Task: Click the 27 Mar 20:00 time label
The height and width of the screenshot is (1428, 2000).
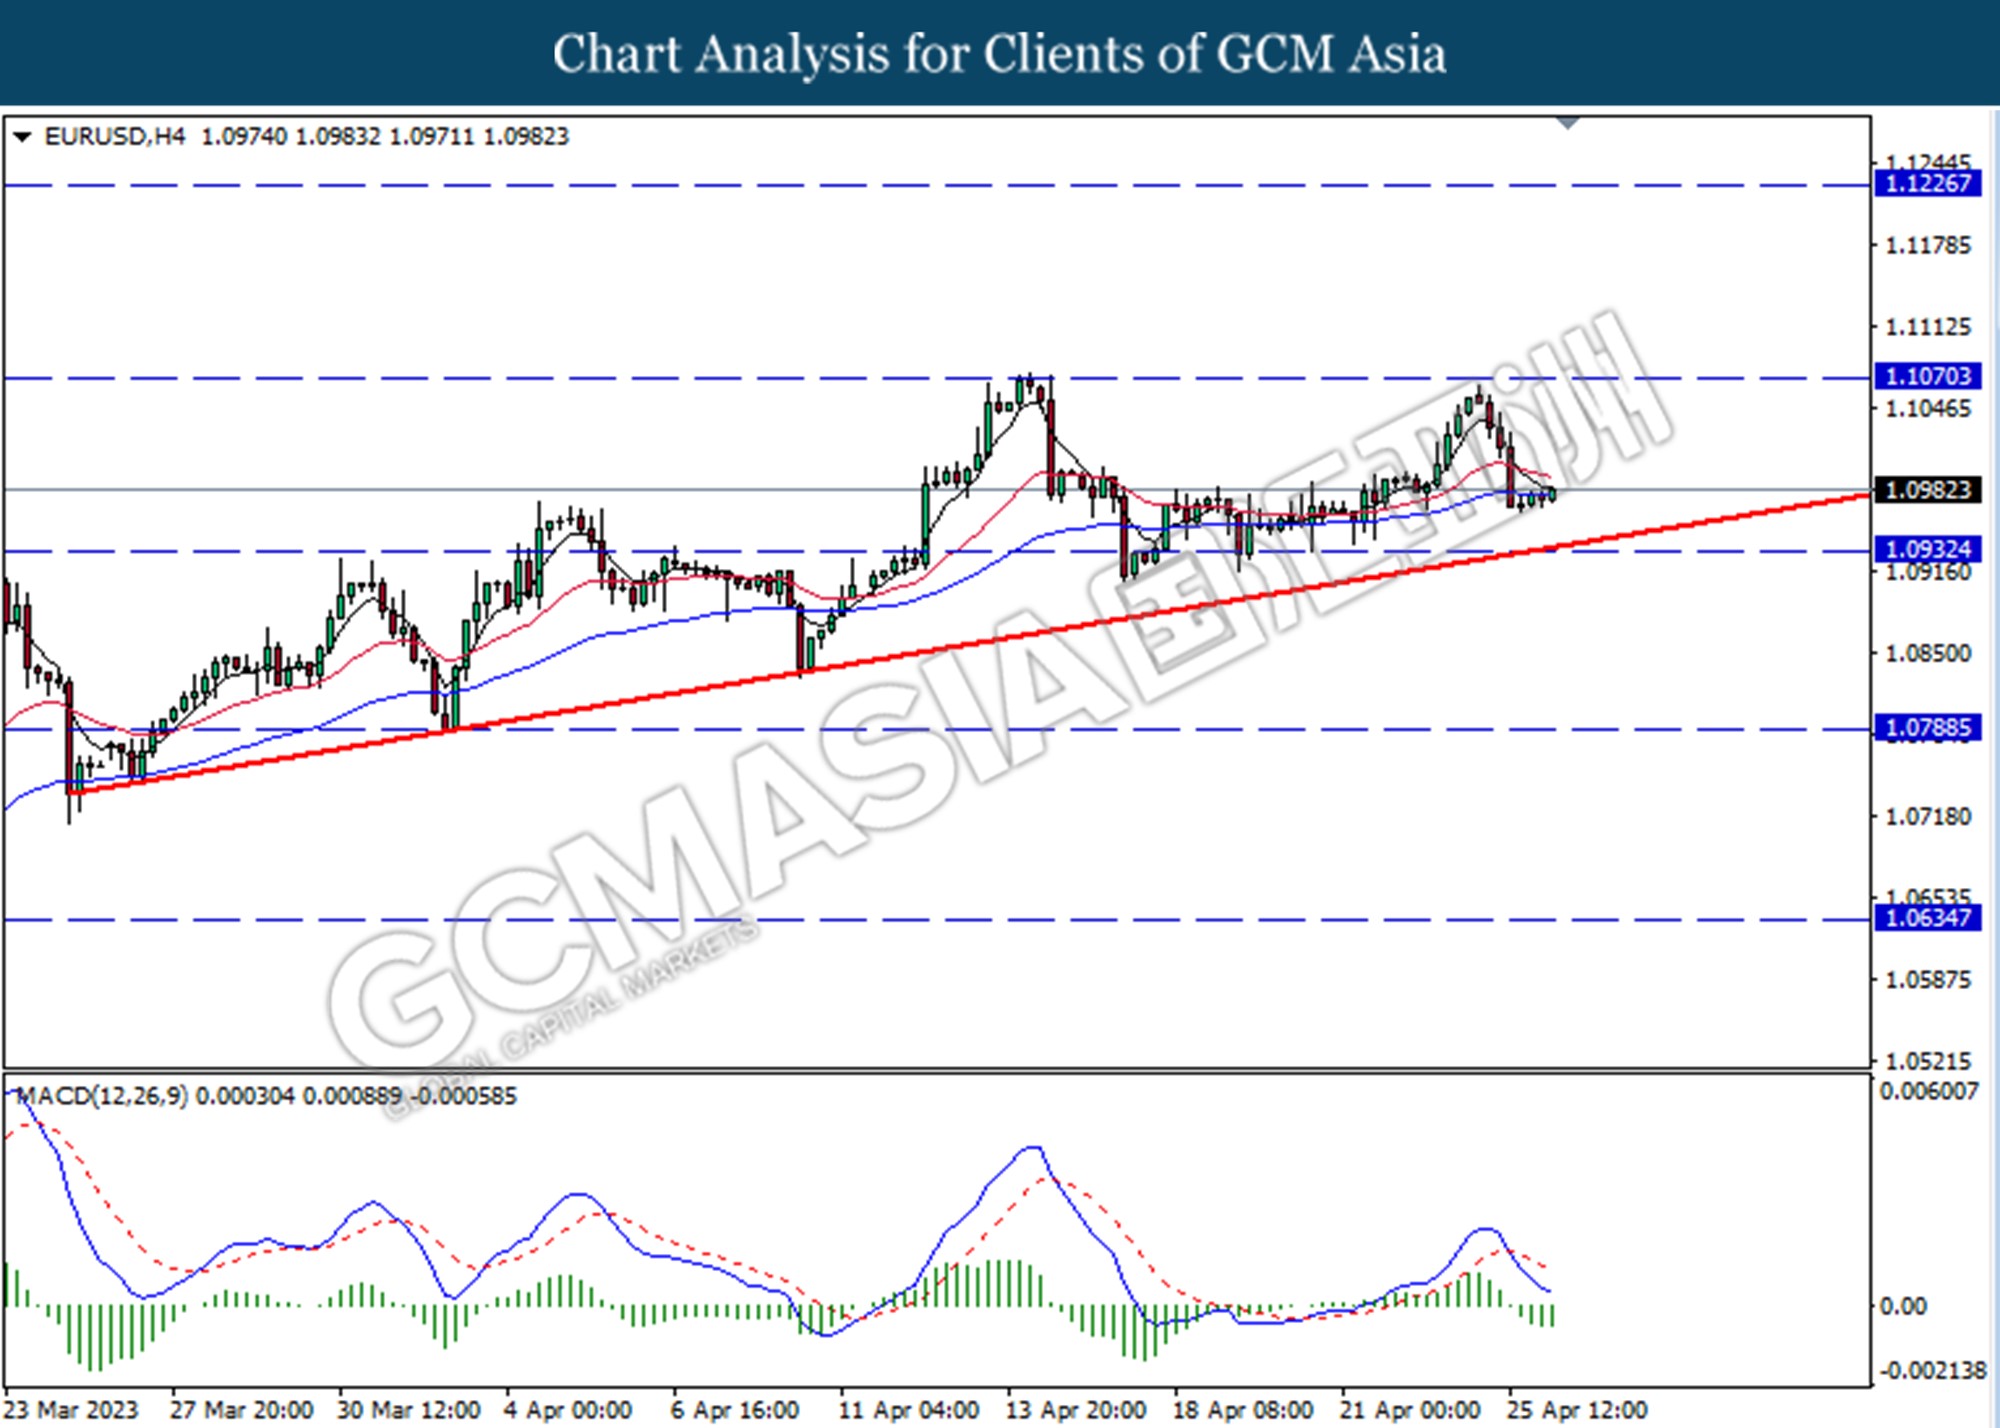Action: tap(242, 1410)
